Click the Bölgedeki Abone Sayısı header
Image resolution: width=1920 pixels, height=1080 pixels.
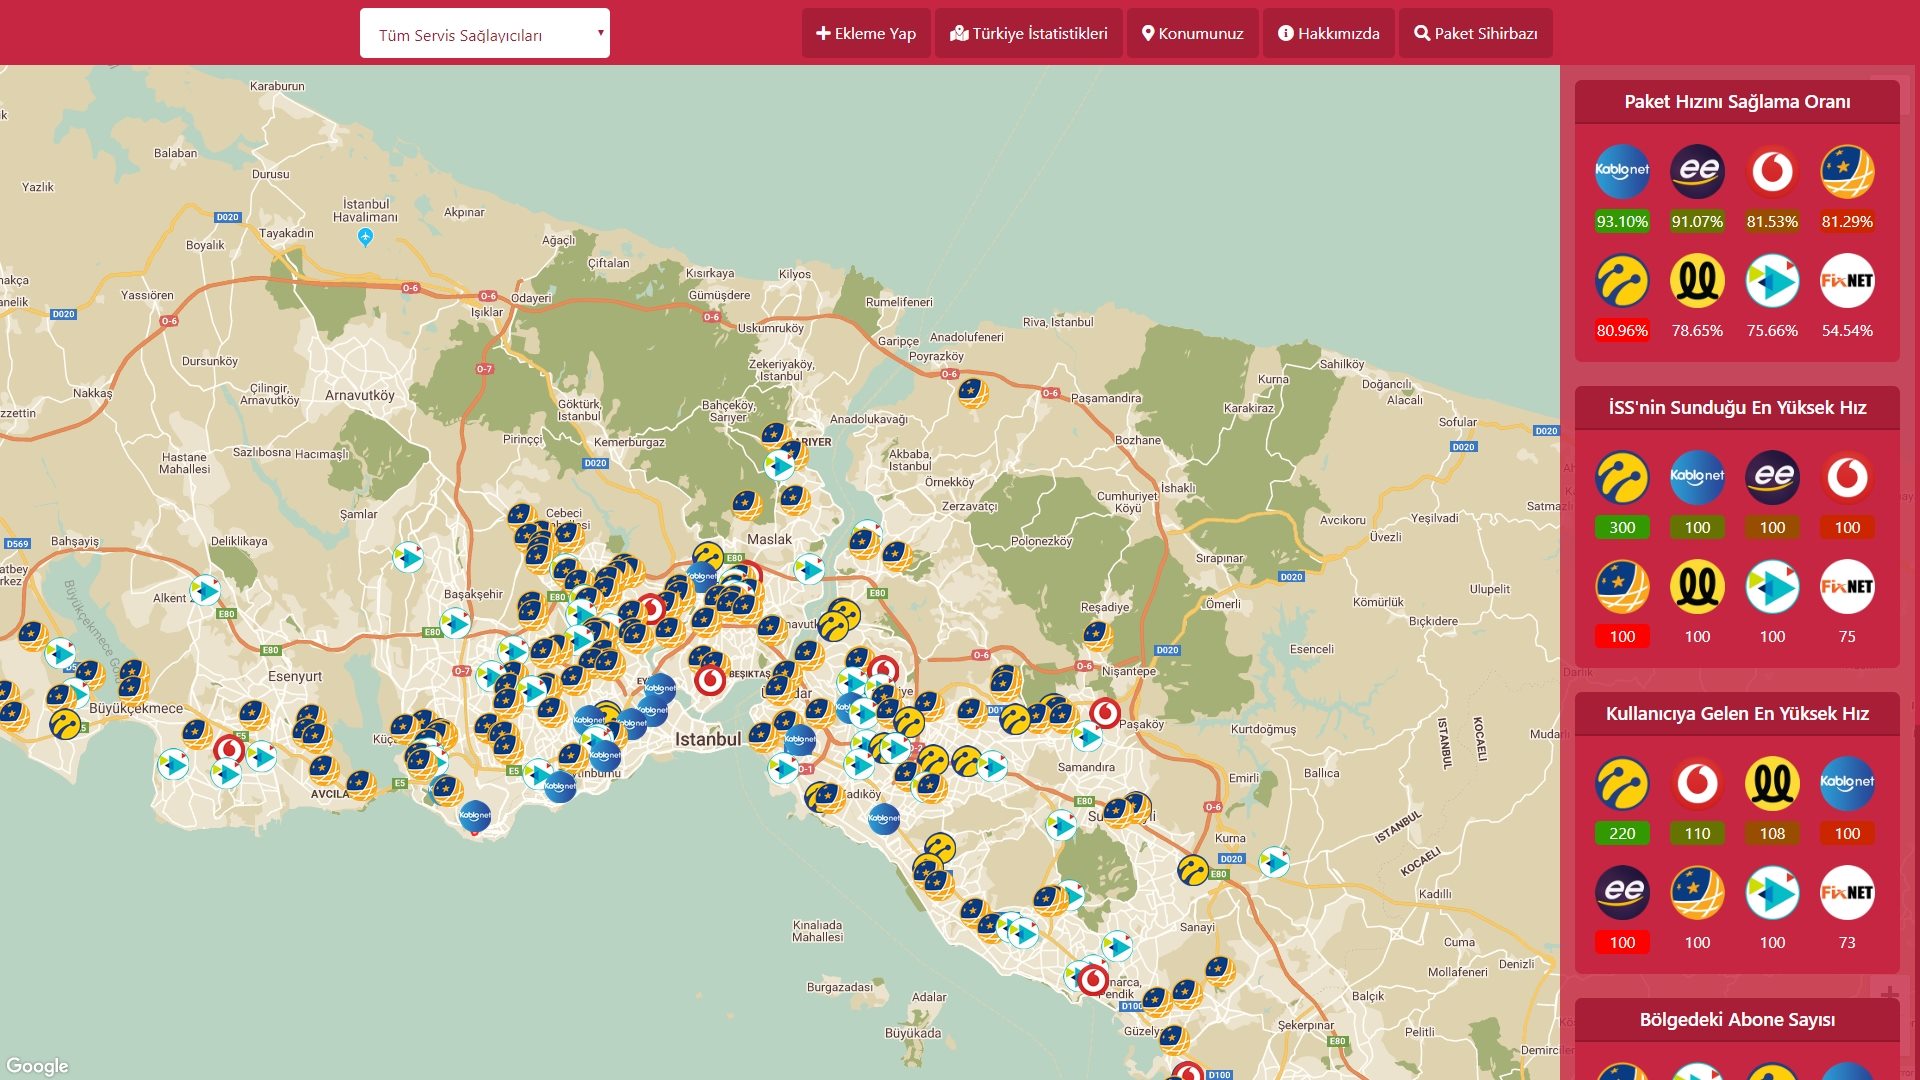pyautogui.click(x=1737, y=1020)
